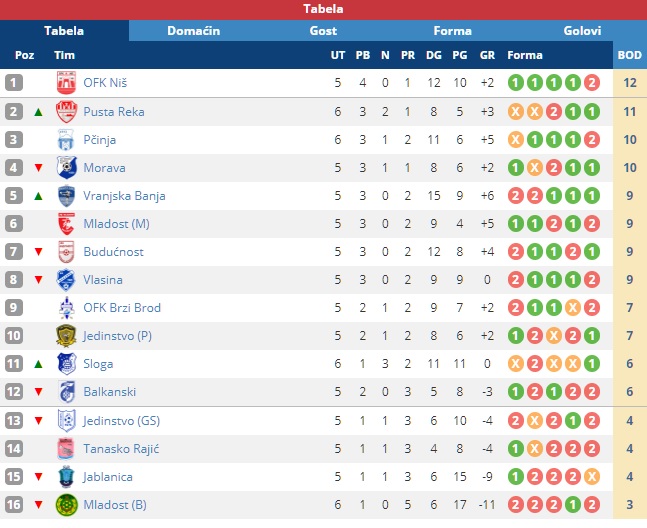Click the Vranjska Banja crest icon
The width and height of the screenshot is (647, 528).
[x=66, y=196]
